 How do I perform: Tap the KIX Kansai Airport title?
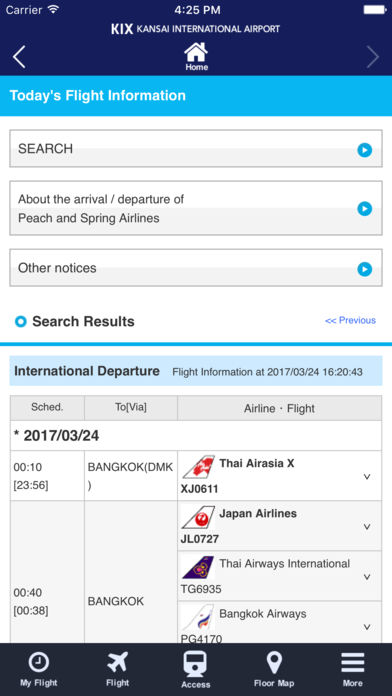(x=196, y=29)
